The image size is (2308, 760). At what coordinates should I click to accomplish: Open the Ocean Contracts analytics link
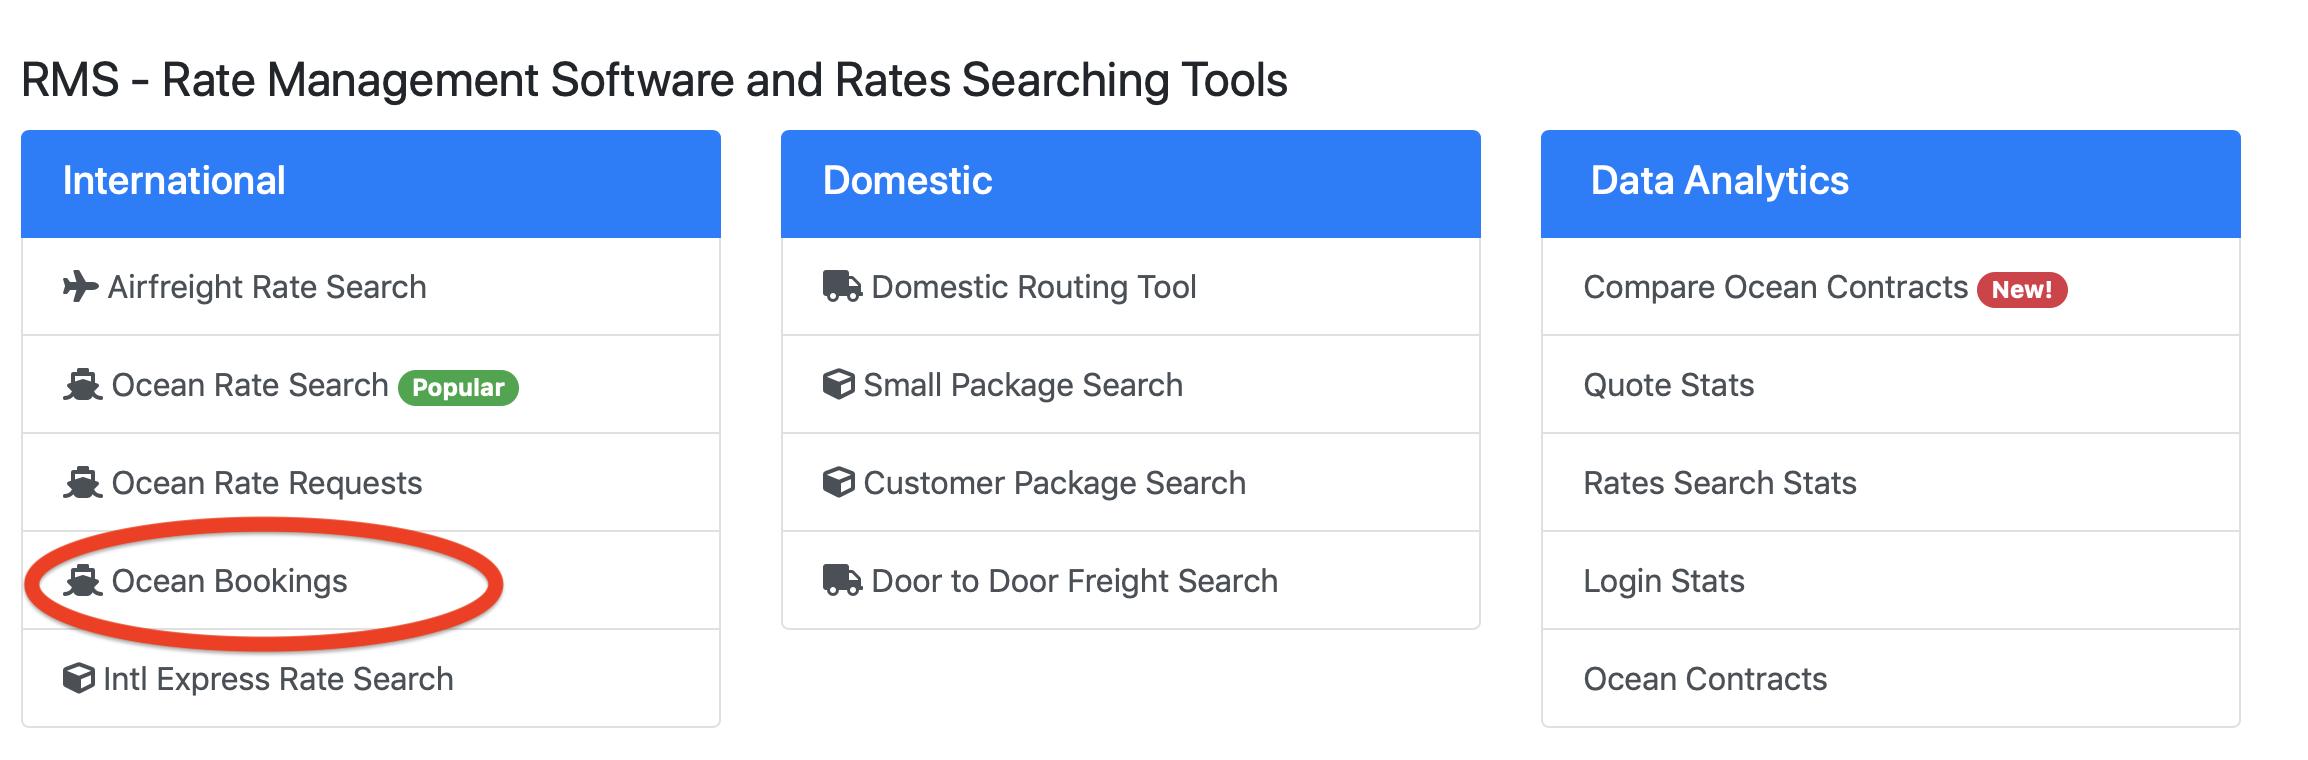coord(1704,679)
